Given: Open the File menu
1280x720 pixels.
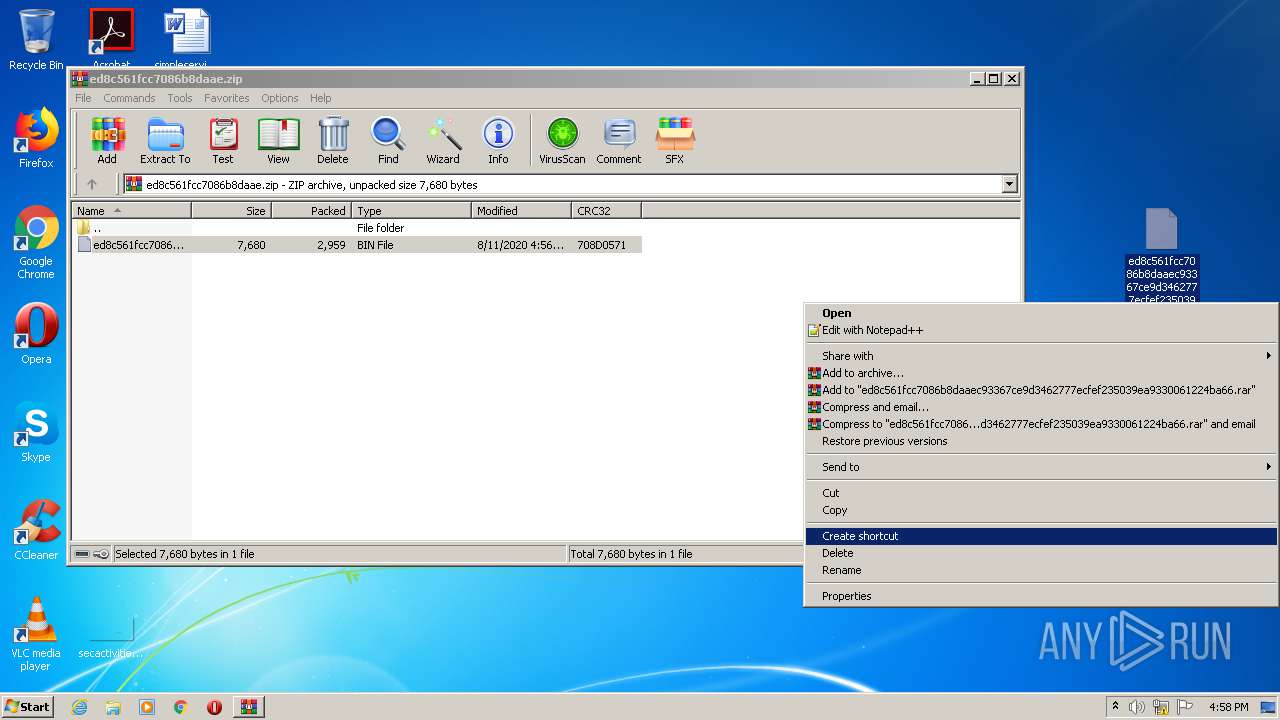Looking at the screenshot, I should 83,98.
